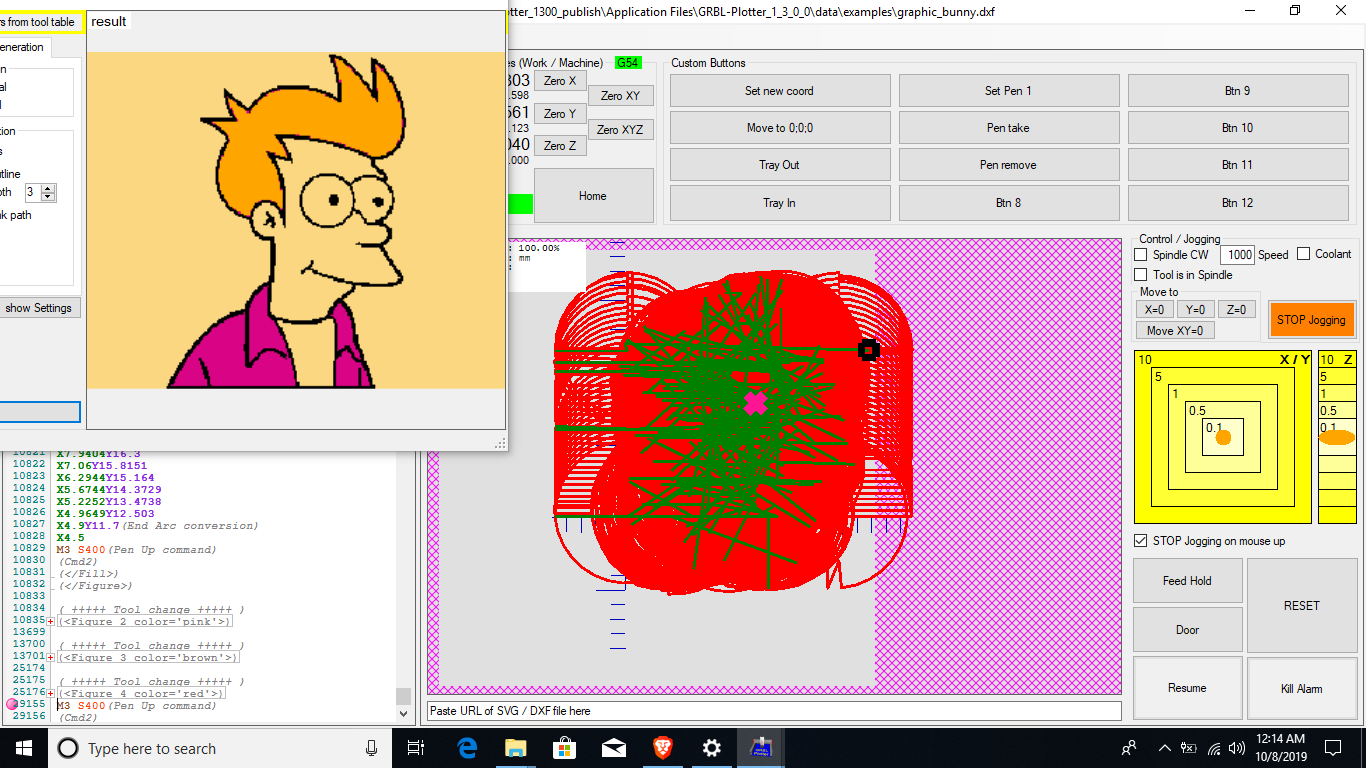Image resolution: width=1366 pixels, height=768 pixels.
Task: Toggle the Coolant checkbox
Action: coord(1303,254)
